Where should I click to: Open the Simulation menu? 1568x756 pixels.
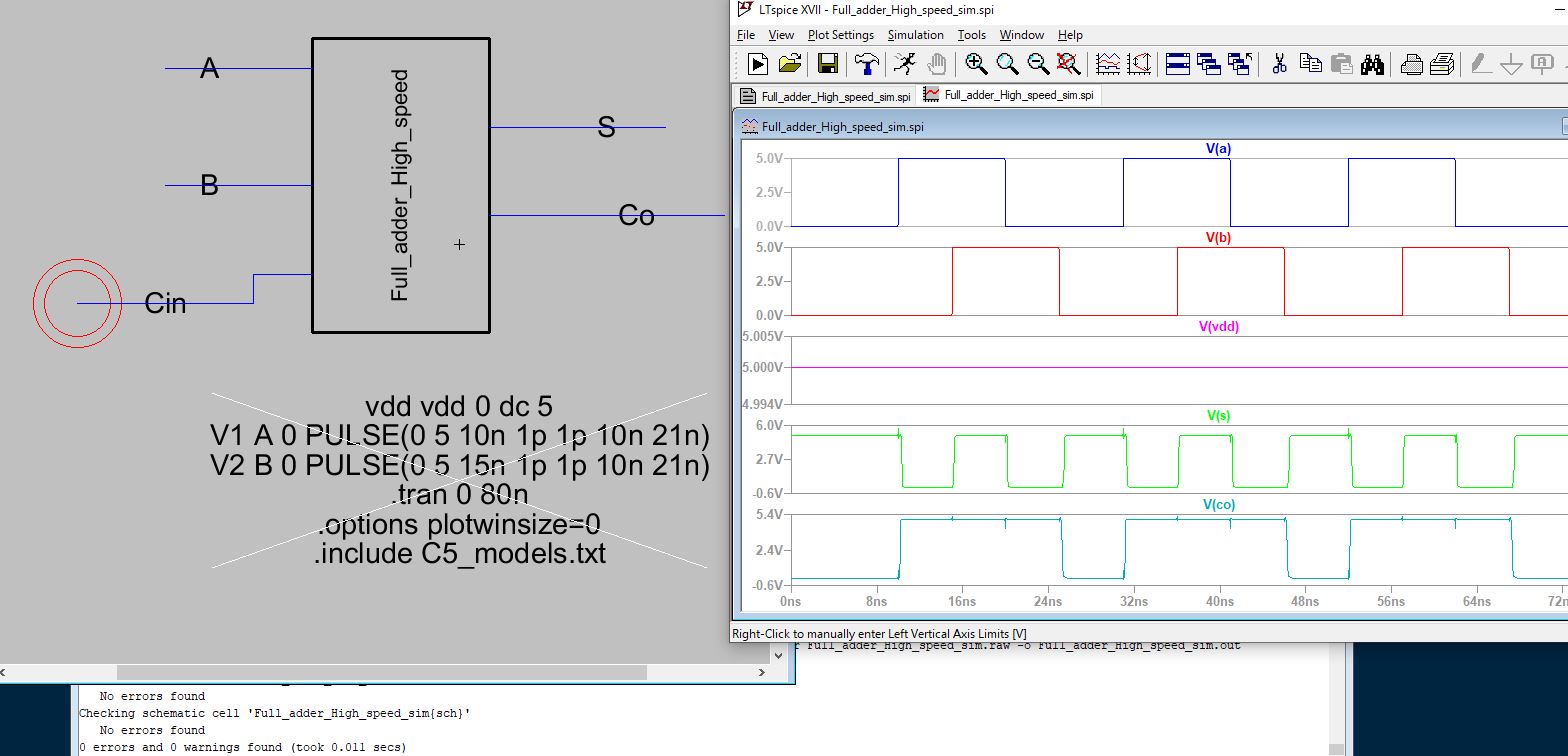coord(915,35)
